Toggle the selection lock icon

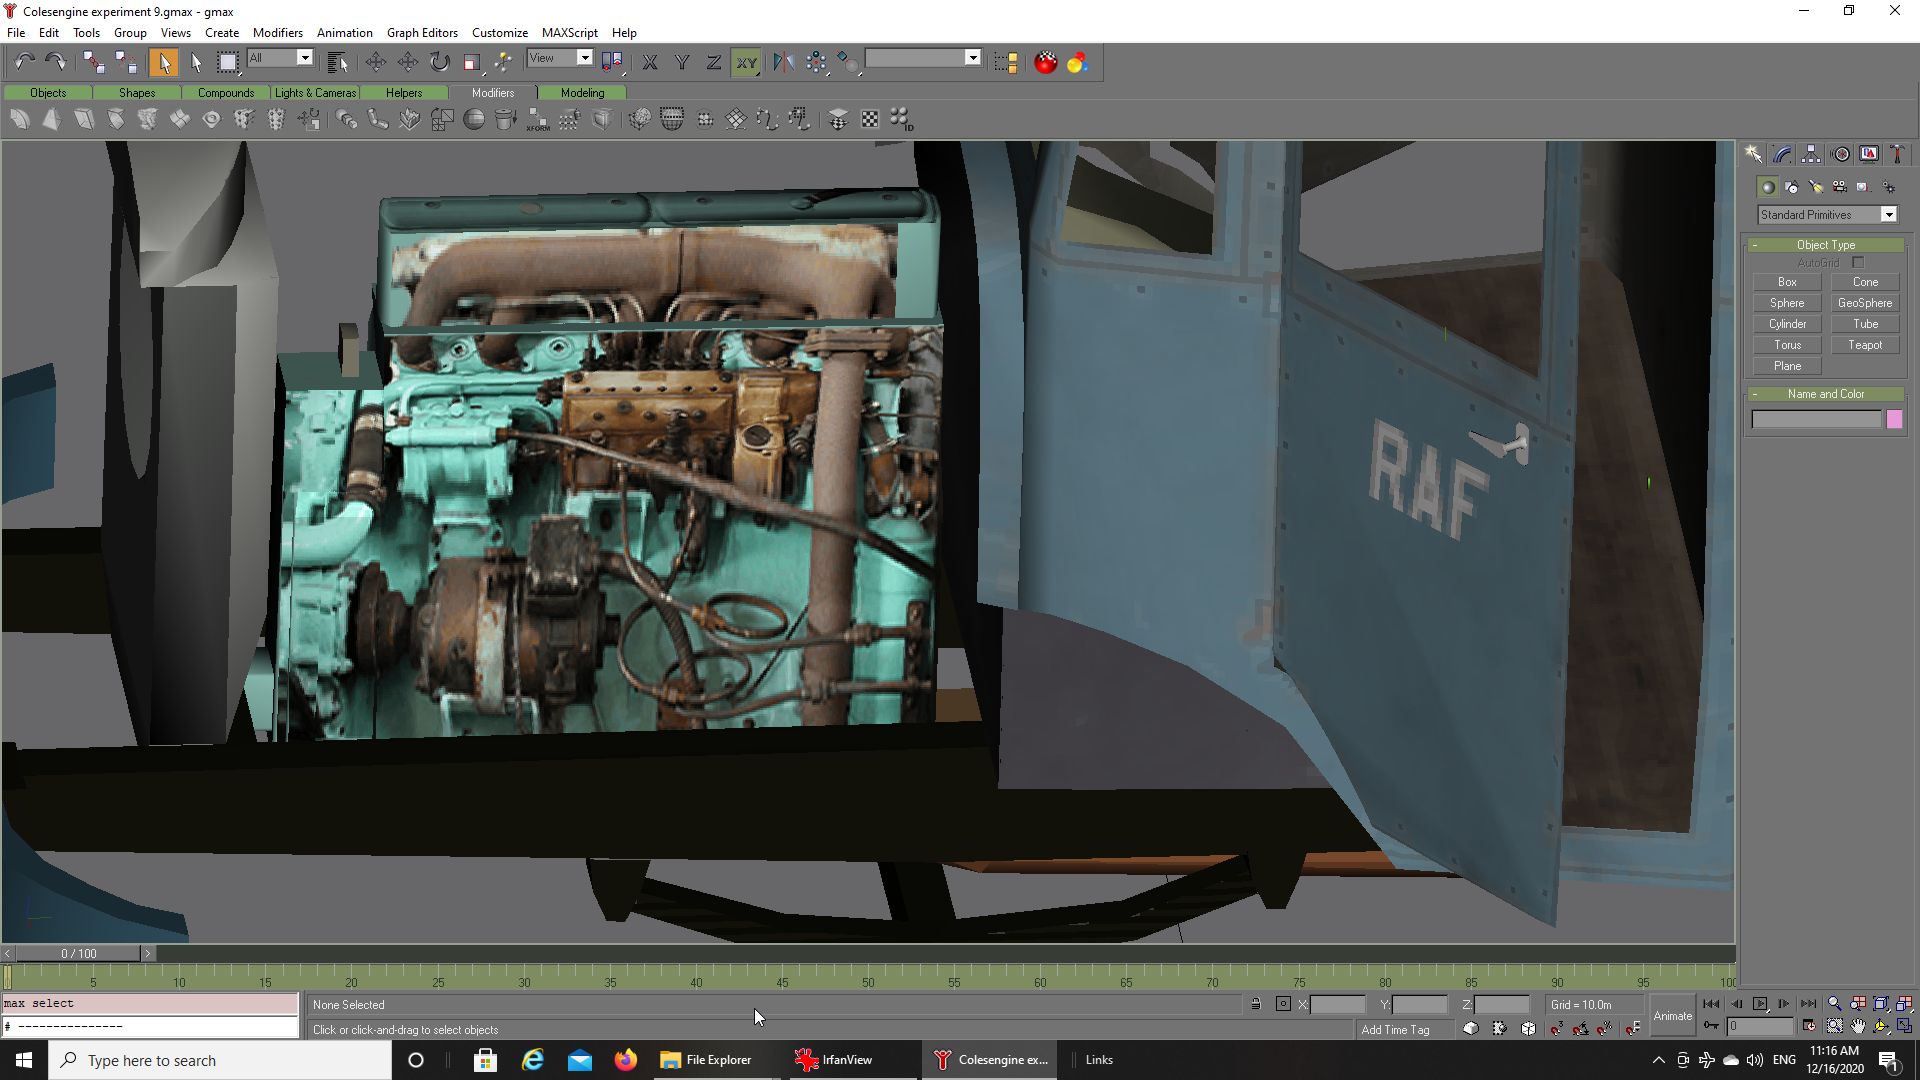(1256, 1004)
